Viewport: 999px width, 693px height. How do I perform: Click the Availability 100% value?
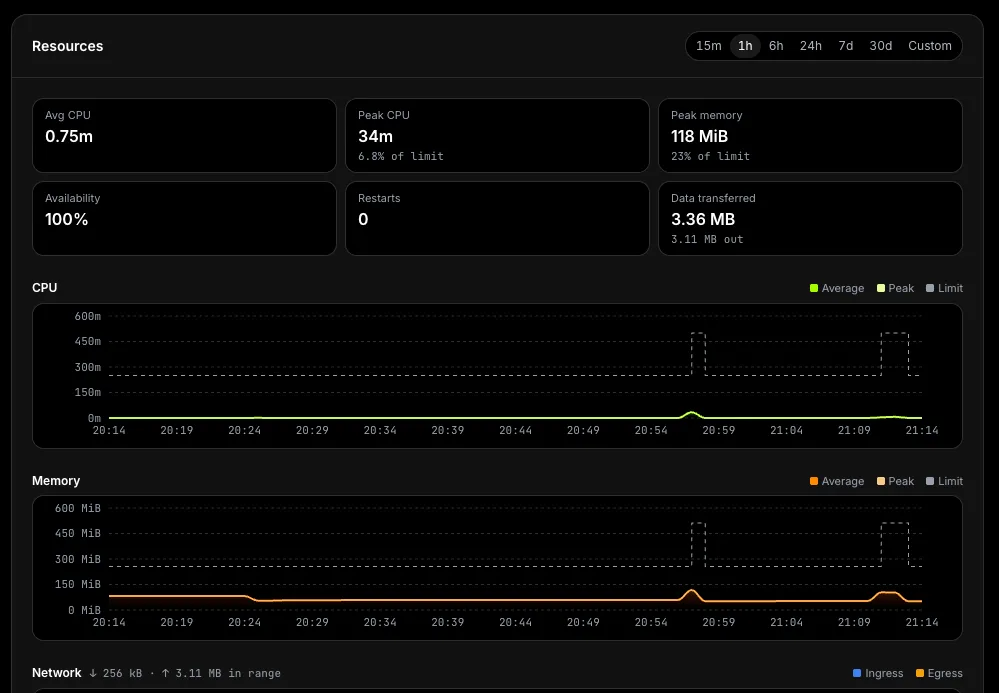click(66, 219)
